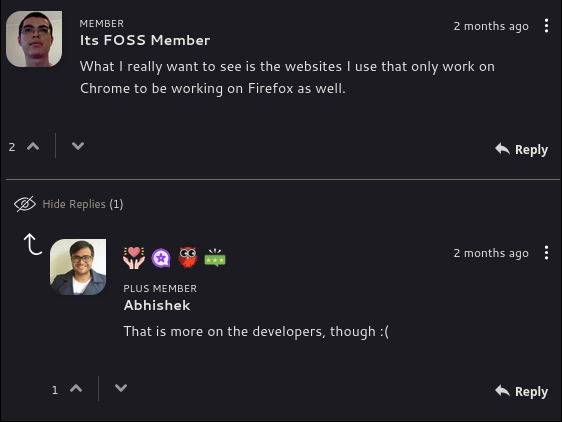This screenshot has width=562, height=422.
Task: Click the red owl badge icon
Action: pos(188,257)
